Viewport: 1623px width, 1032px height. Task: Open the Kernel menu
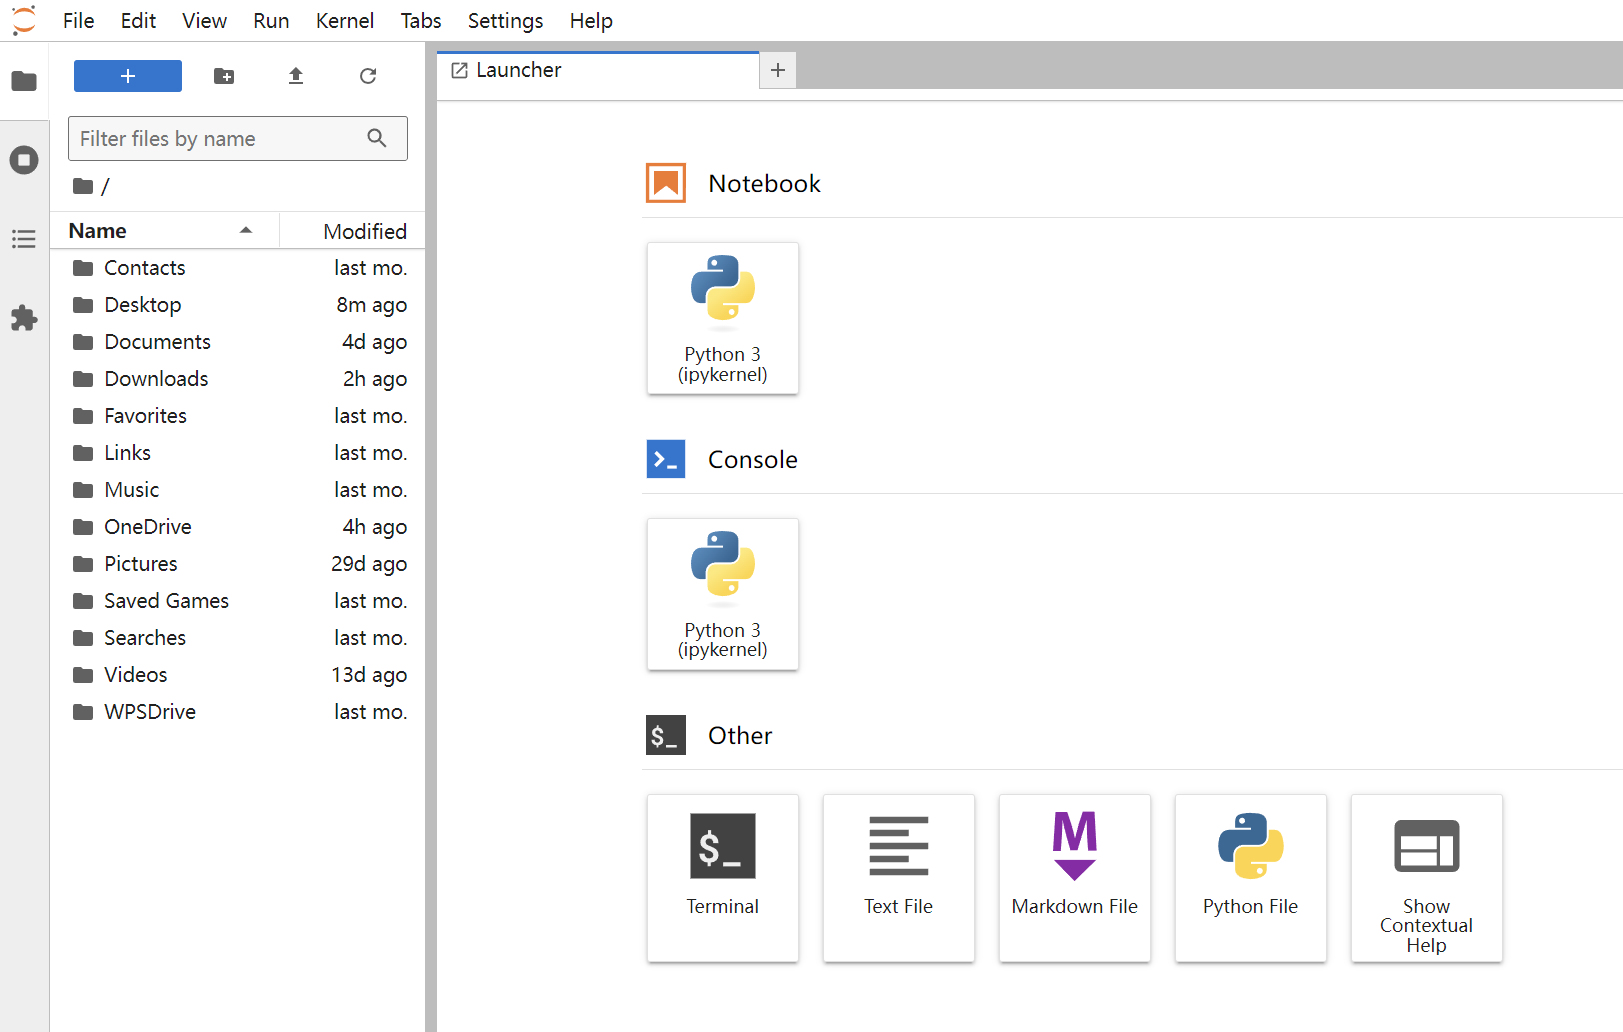(x=344, y=21)
